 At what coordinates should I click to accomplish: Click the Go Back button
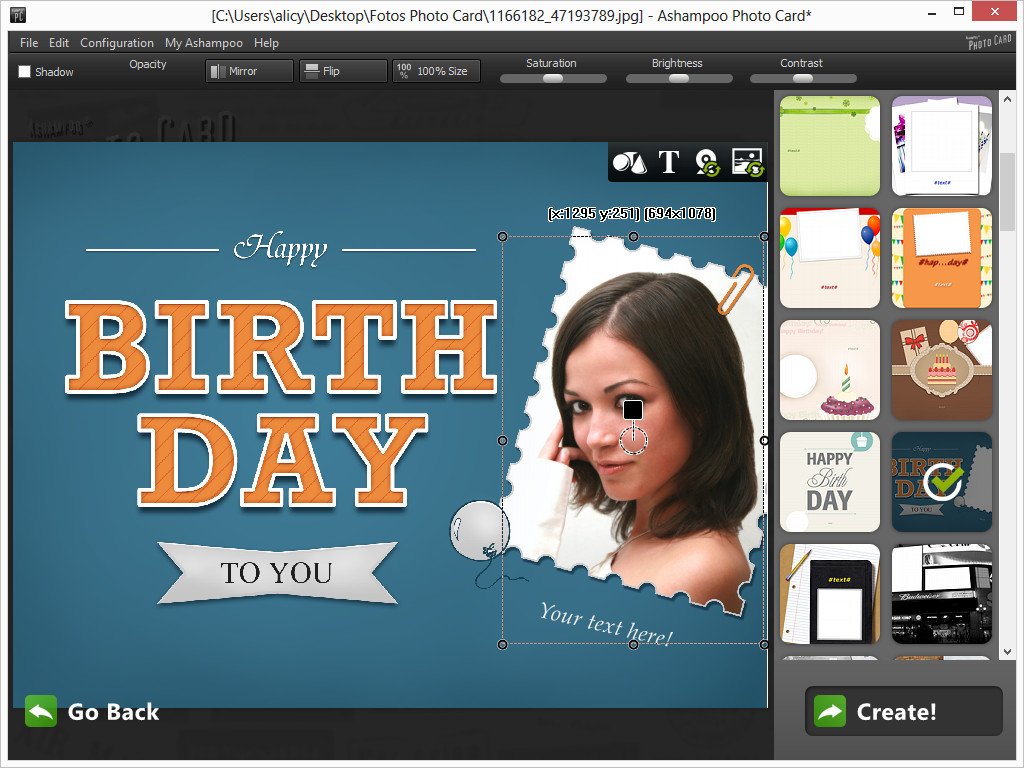93,712
